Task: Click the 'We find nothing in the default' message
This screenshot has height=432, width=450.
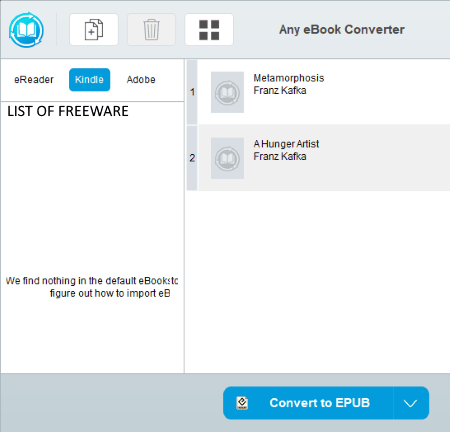Action: click(x=92, y=287)
